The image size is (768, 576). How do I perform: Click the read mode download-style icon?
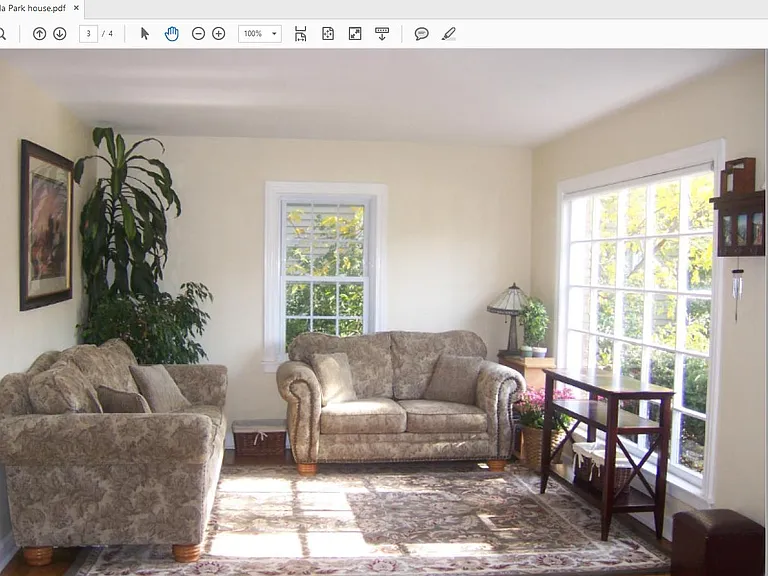coord(382,34)
